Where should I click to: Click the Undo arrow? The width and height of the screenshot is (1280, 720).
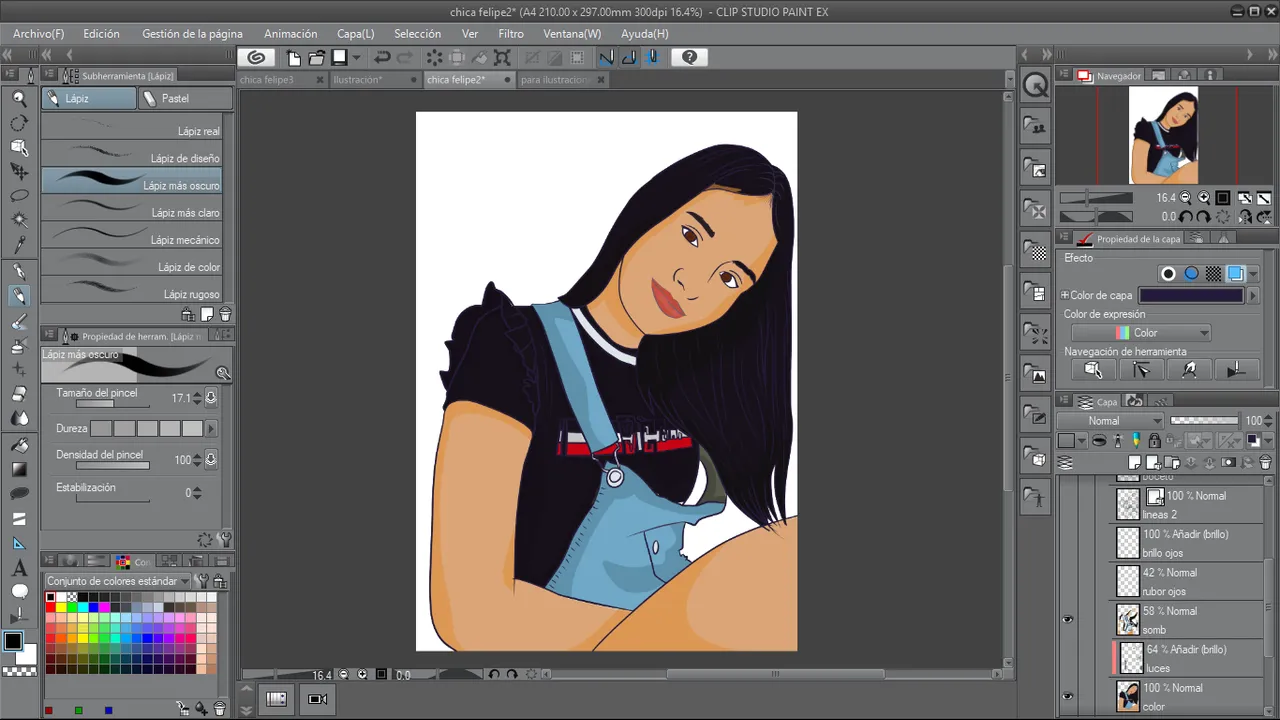[382, 57]
